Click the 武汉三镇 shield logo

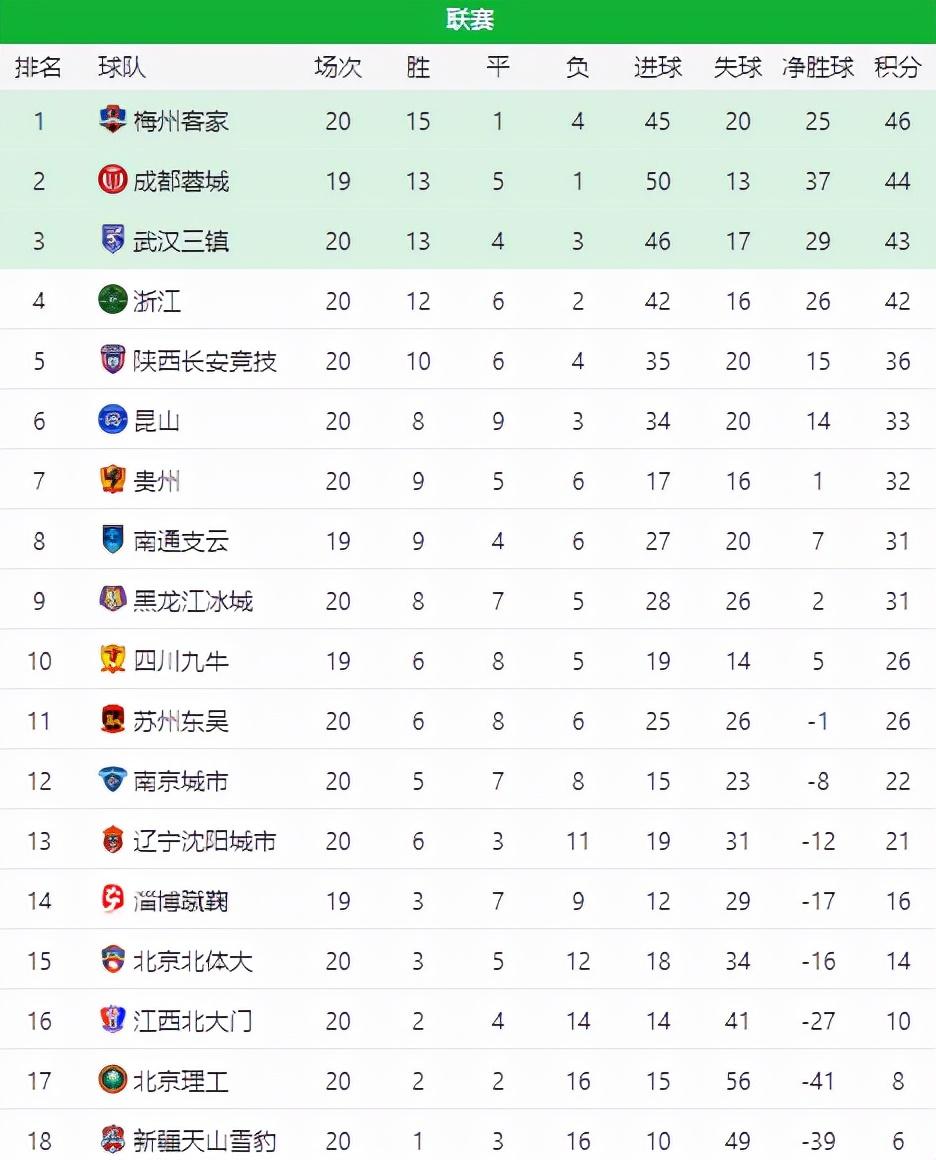point(112,240)
